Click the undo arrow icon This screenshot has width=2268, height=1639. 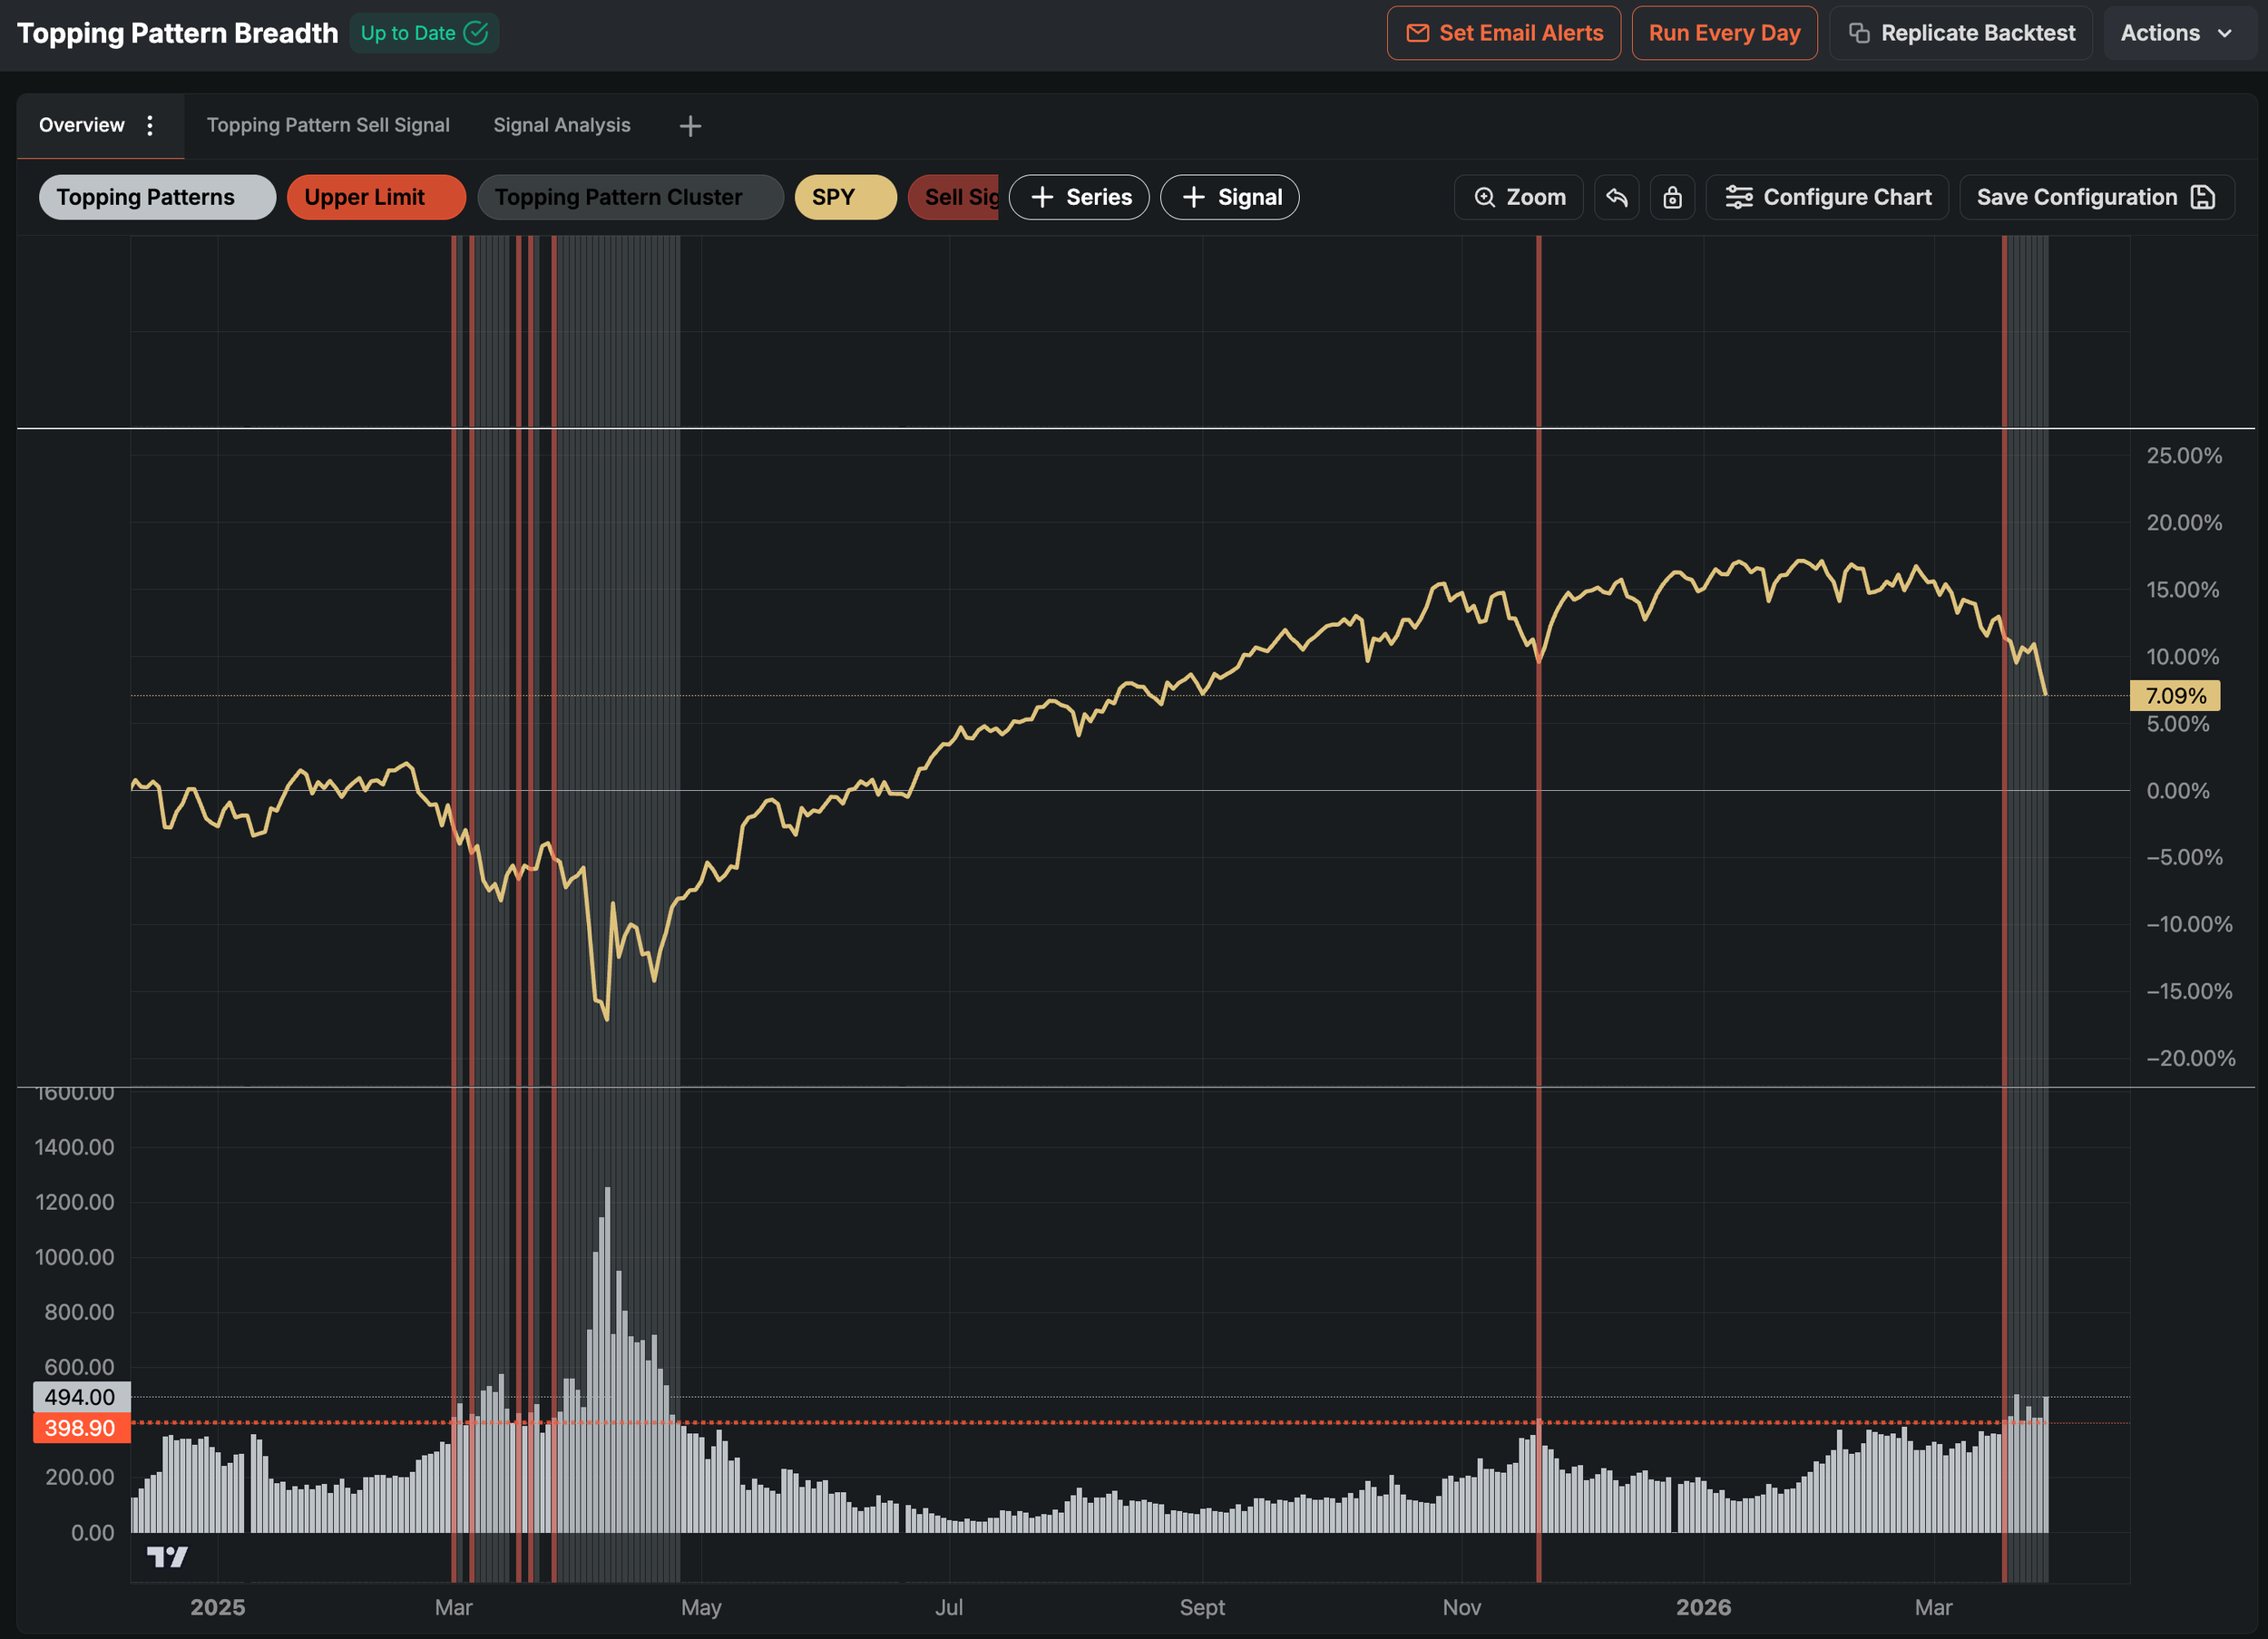tap(1616, 197)
